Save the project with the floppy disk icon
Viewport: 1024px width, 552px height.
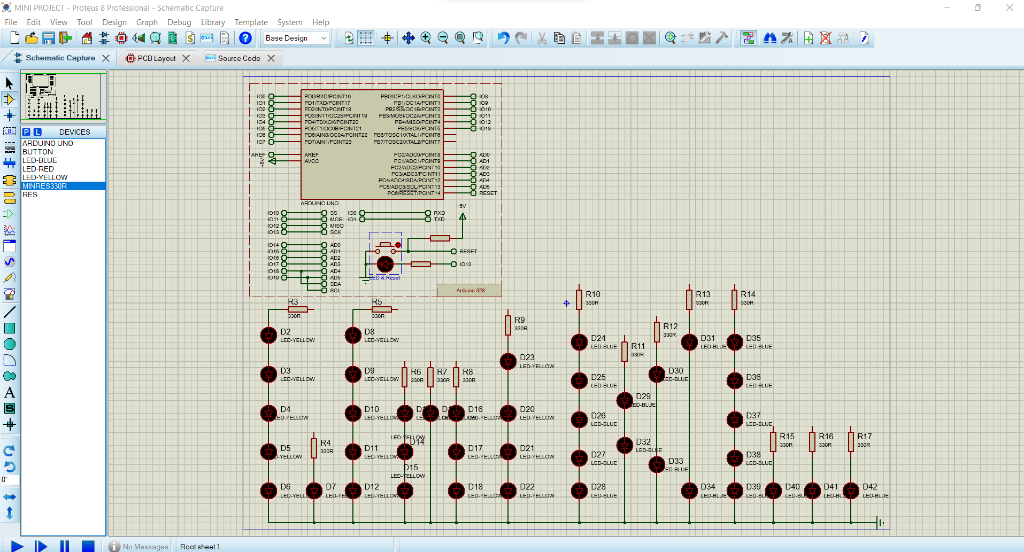tap(48, 39)
